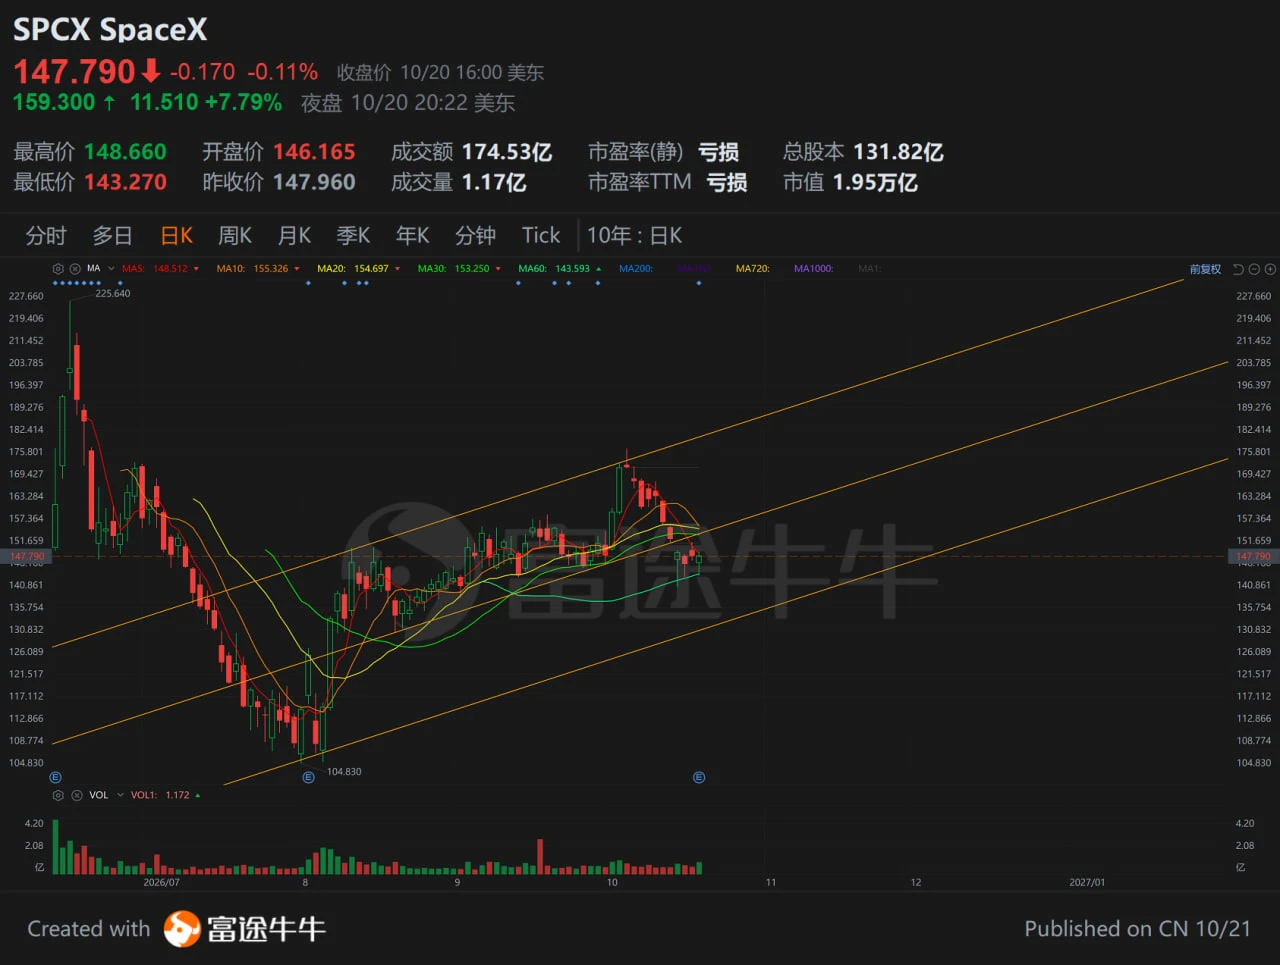Expand the VOL indicator type dropdown

[x=120, y=795]
